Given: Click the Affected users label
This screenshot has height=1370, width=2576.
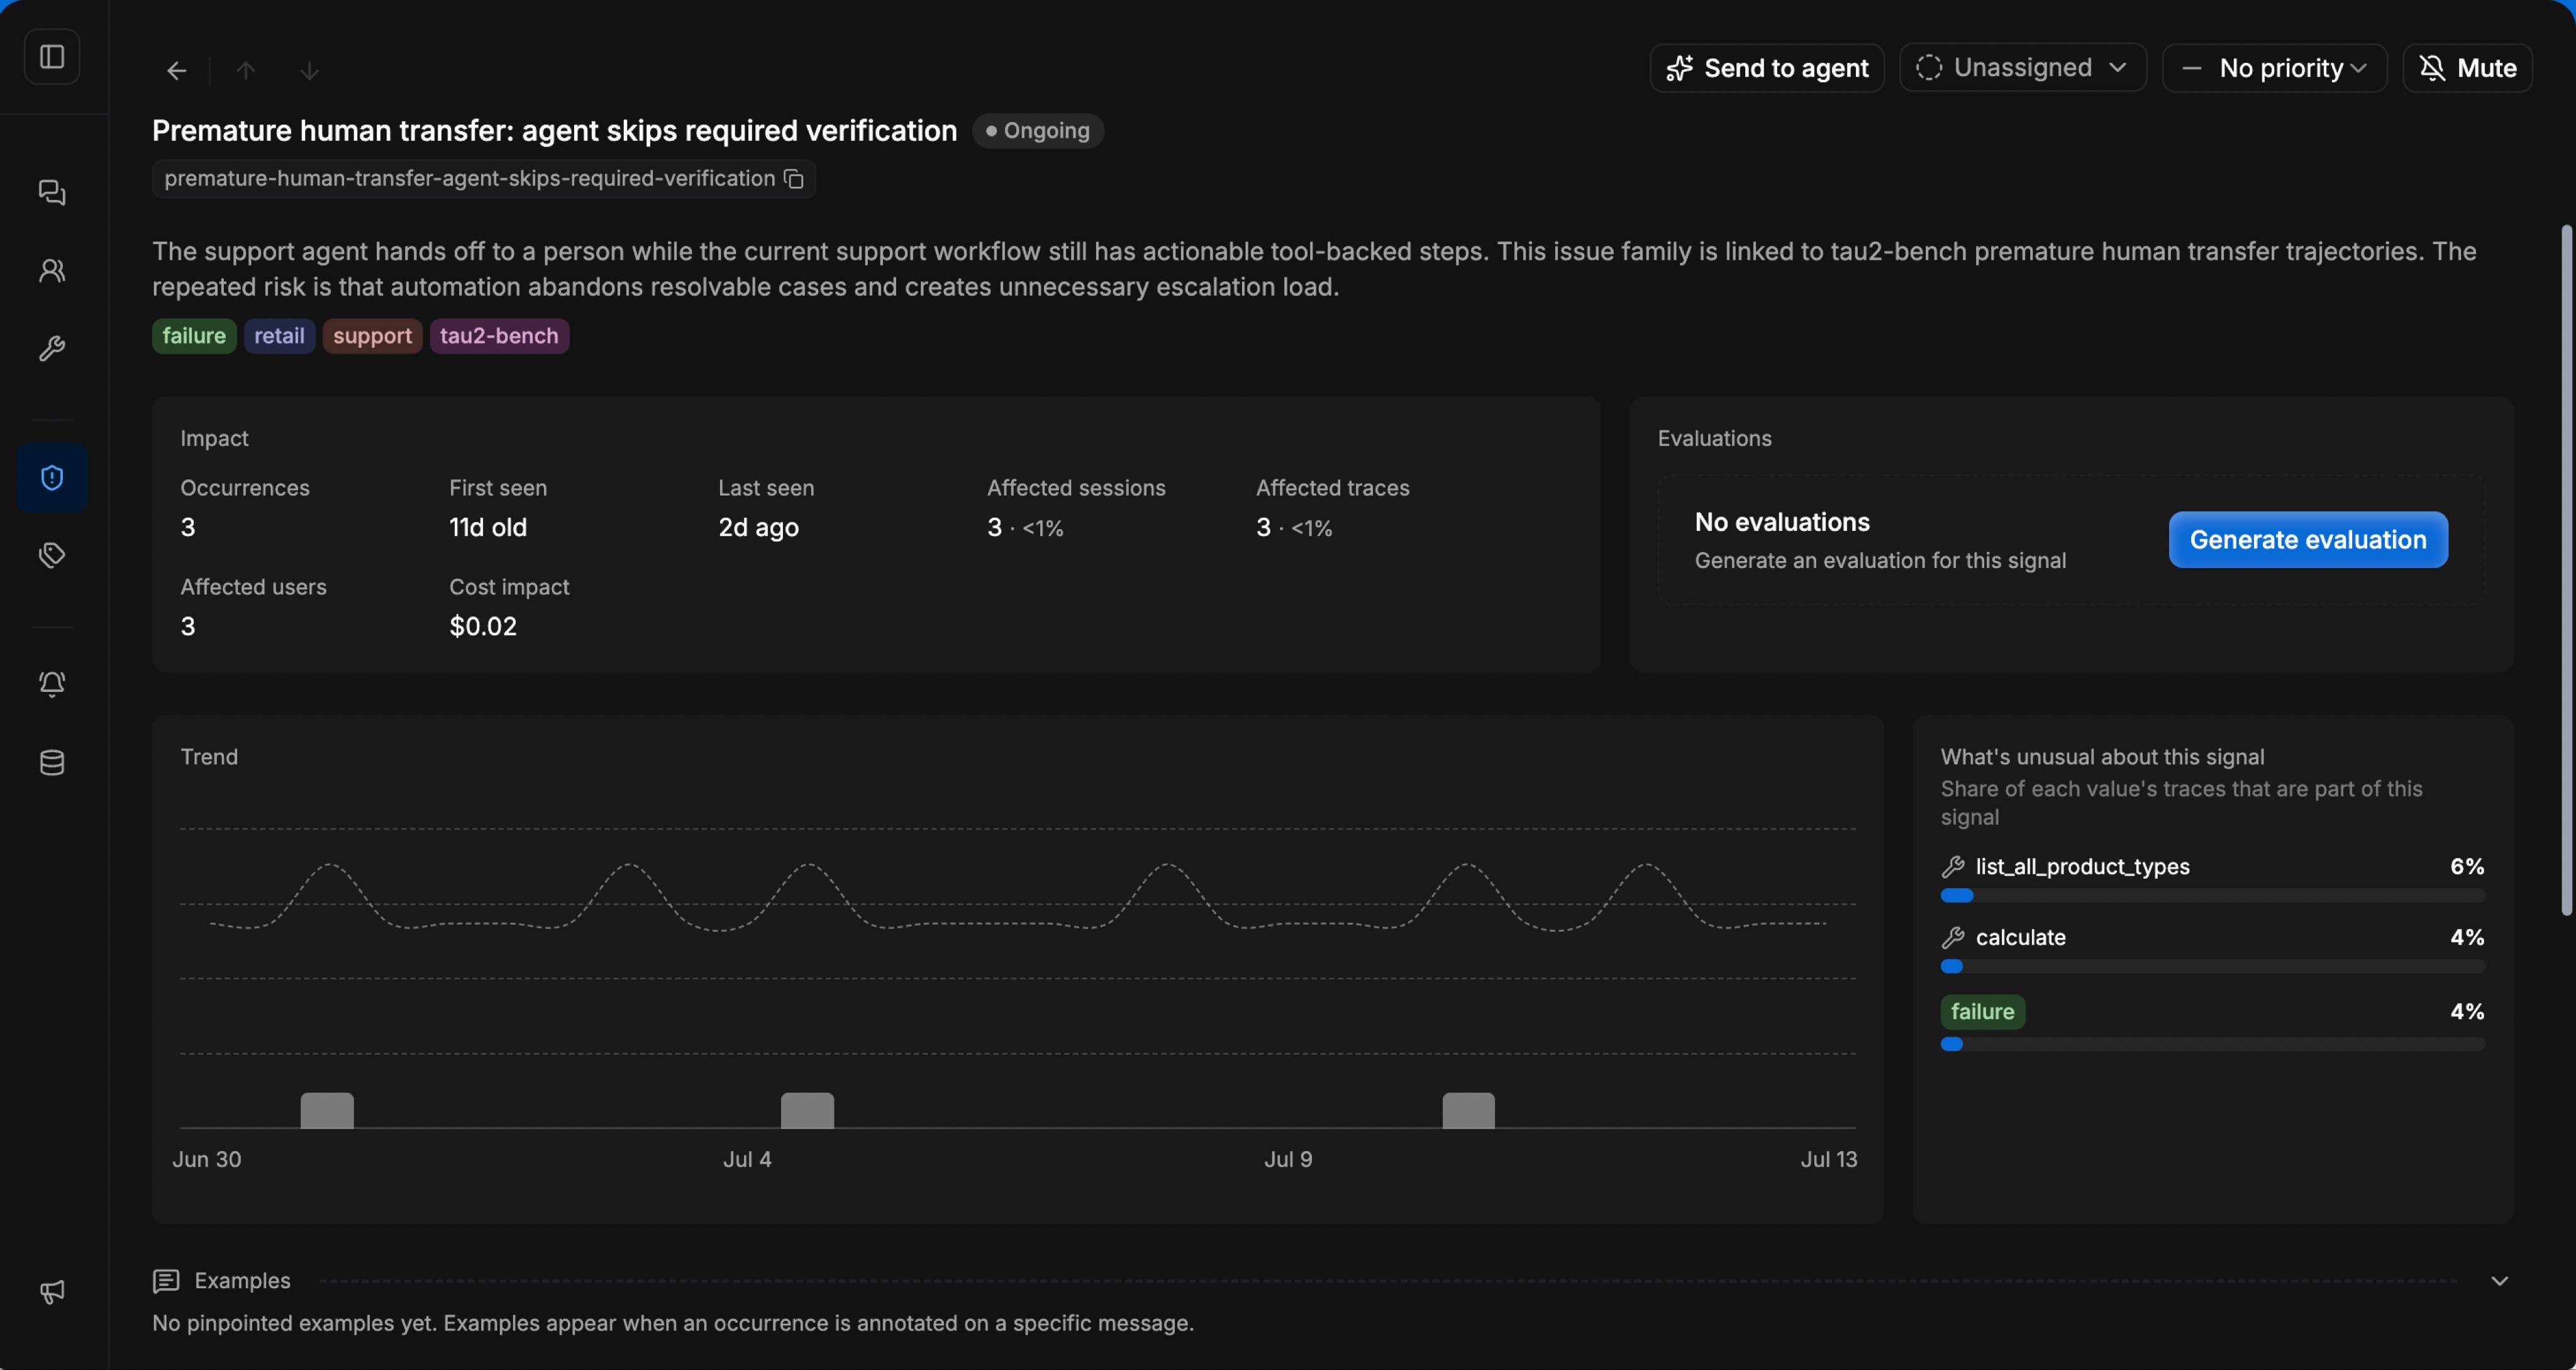Looking at the screenshot, I should [x=253, y=587].
